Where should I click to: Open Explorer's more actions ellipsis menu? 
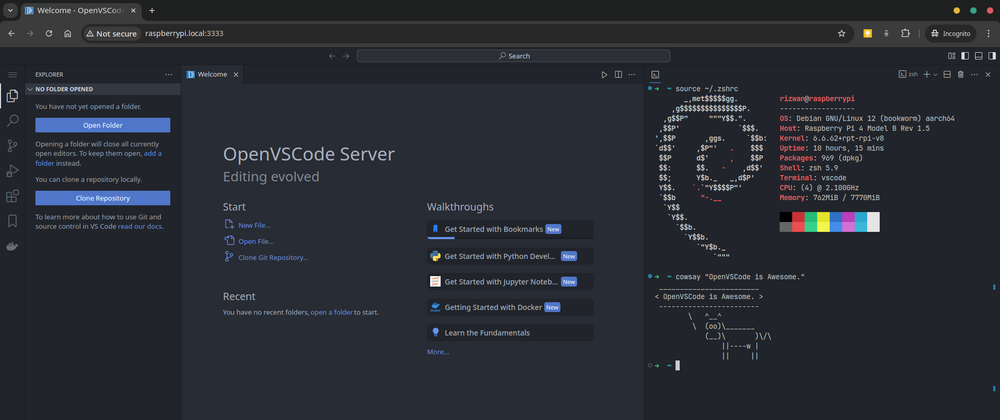pos(168,75)
